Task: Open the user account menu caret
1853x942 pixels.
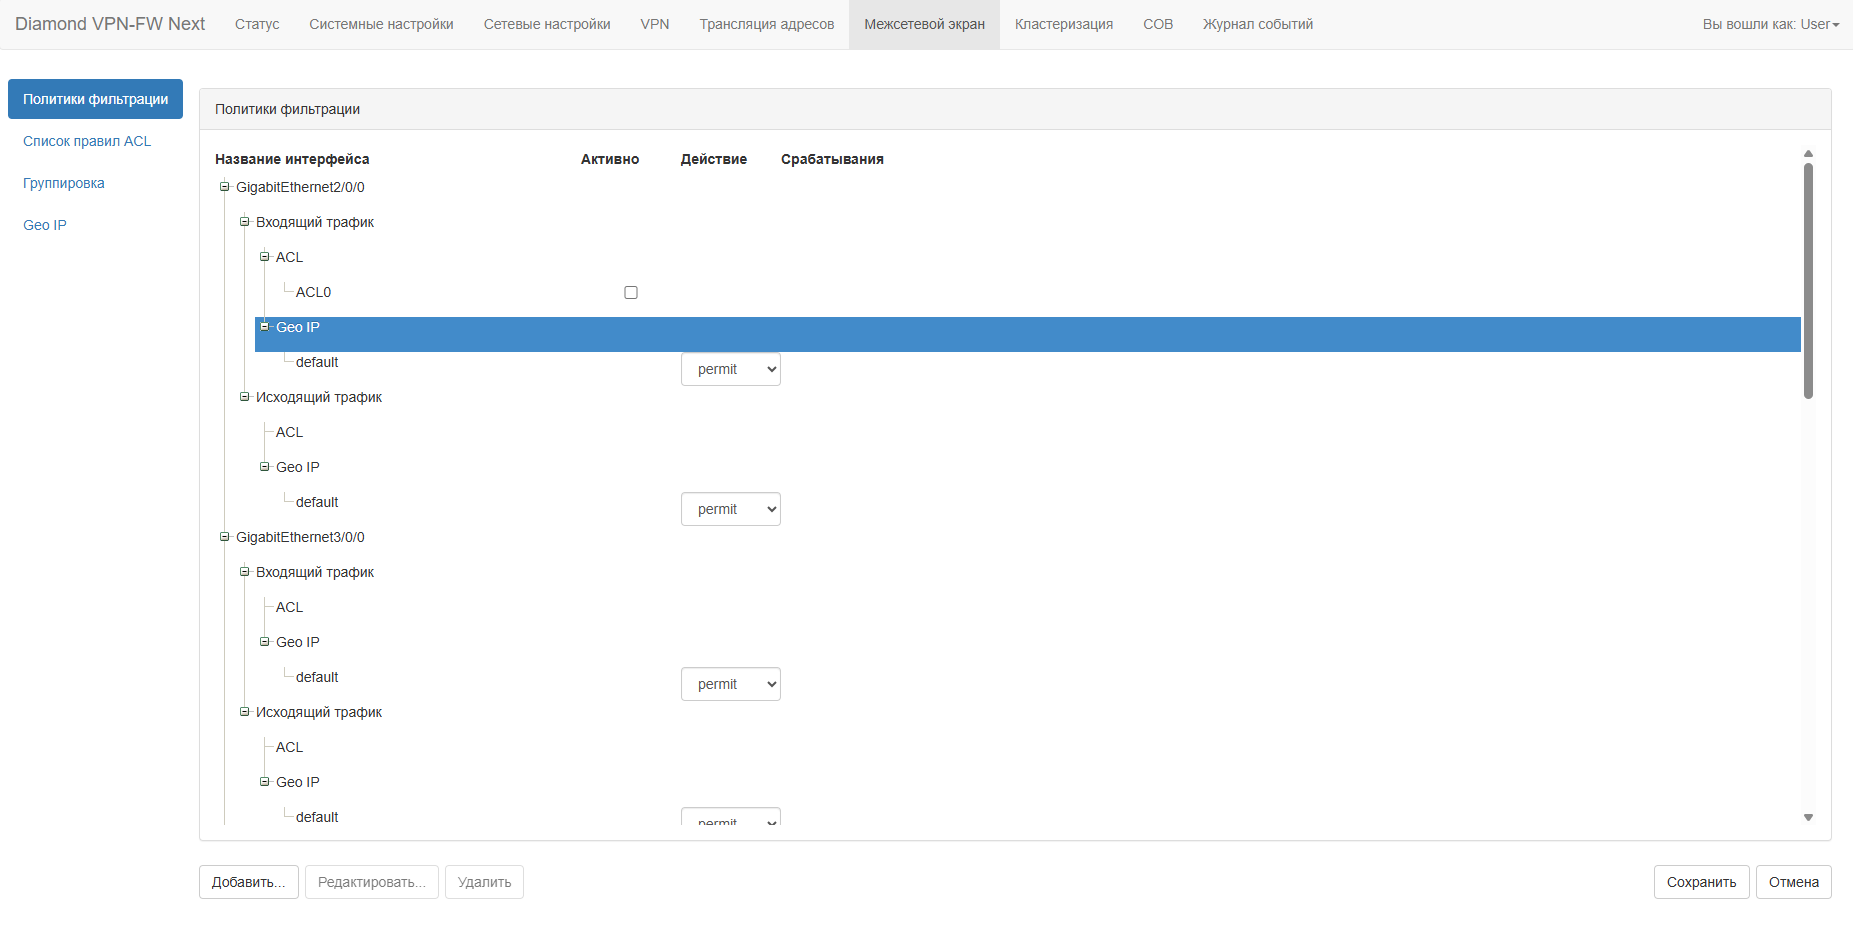Action: (1836, 25)
